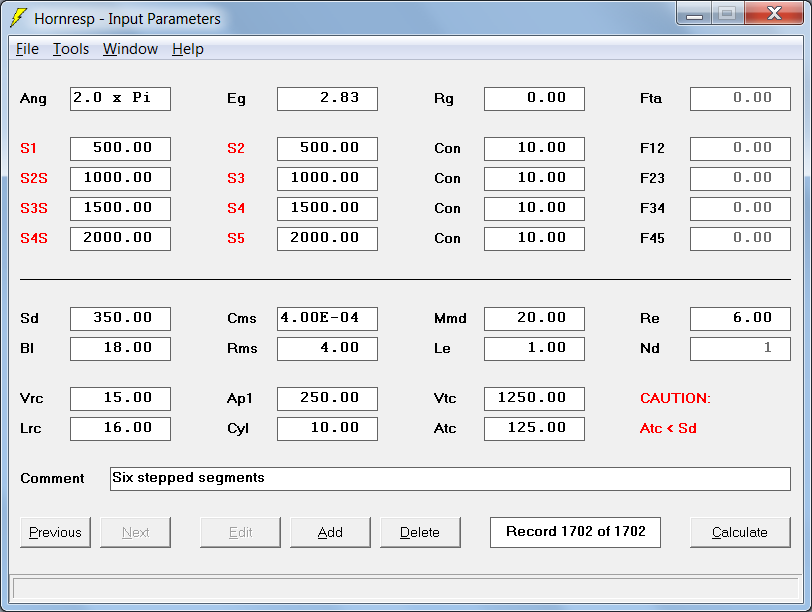The height and width of the screenshot is (612, 812).
Task: Click the red S5 label
Action: (x=236, y=239)
